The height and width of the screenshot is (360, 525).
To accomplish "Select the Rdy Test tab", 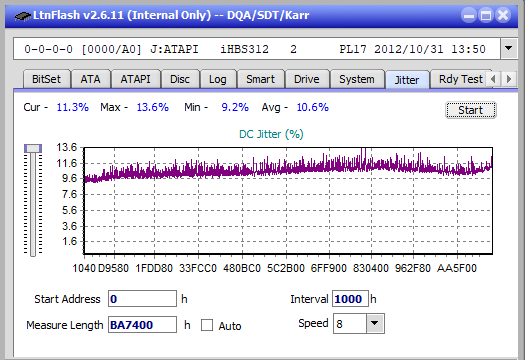I will 460,79.
